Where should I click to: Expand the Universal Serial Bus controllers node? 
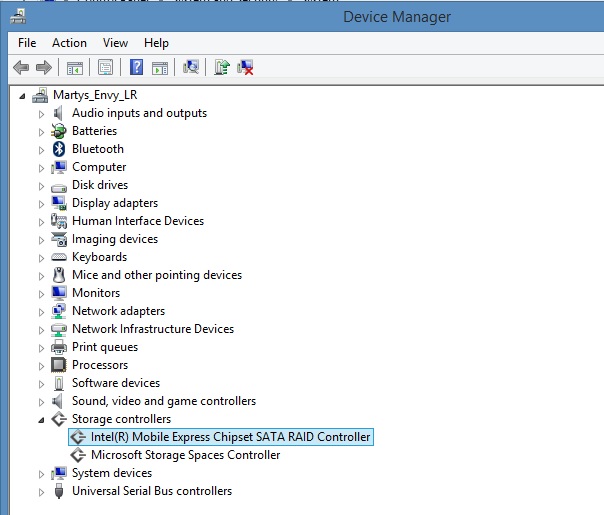(x=41, y=491)
